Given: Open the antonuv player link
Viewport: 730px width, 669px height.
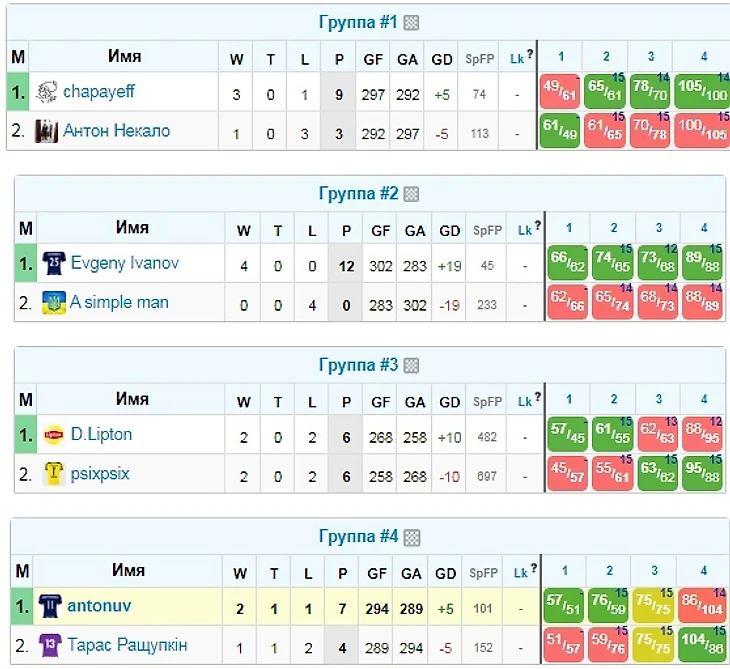Looking at the screenshot, I should pyautogui.click(x=99, y=606).
